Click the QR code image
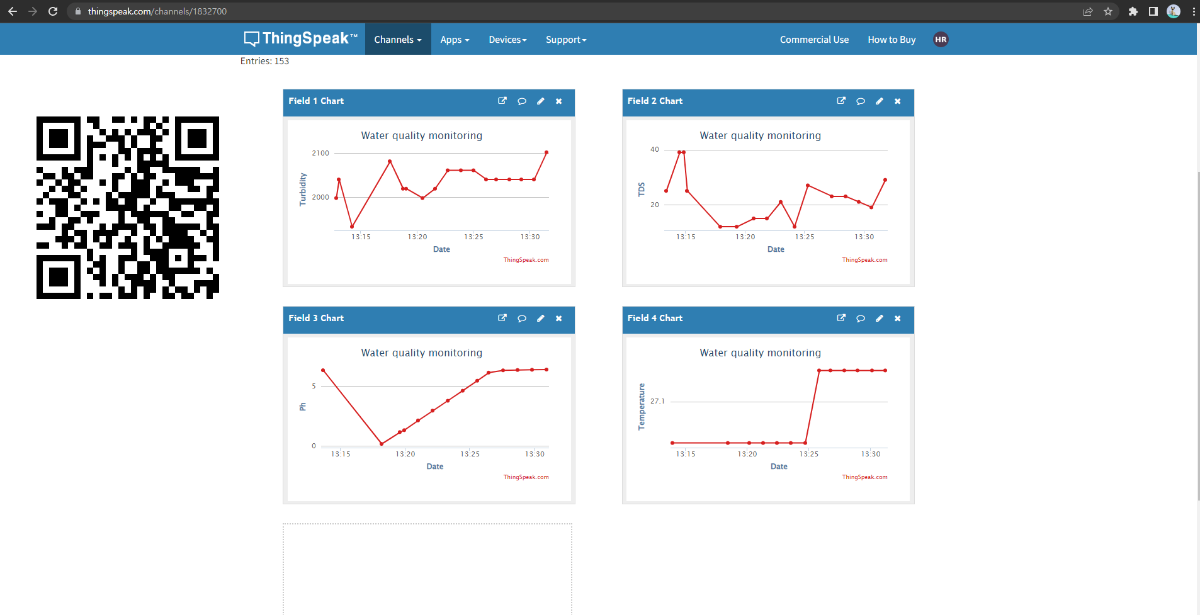The image size is (1200, 615). point(127,207)
